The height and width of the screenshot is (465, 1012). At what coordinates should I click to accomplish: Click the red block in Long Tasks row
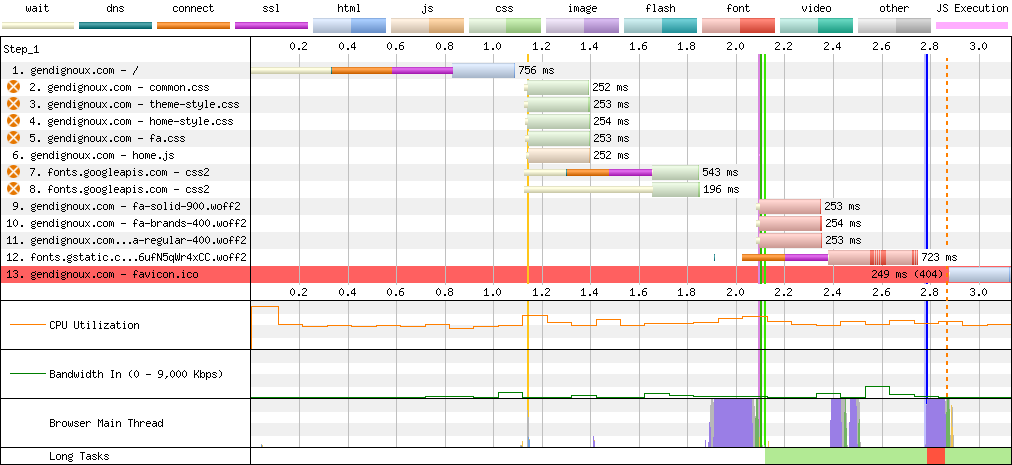935,456
